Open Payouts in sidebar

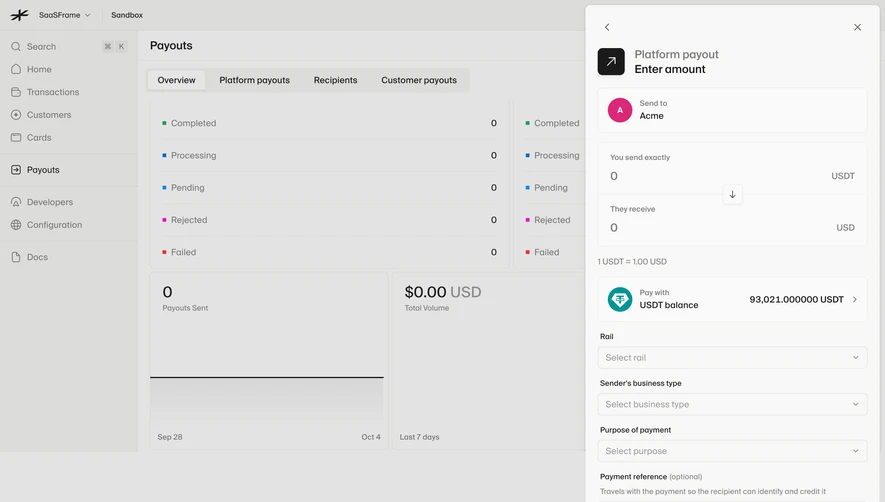(43, 169)
